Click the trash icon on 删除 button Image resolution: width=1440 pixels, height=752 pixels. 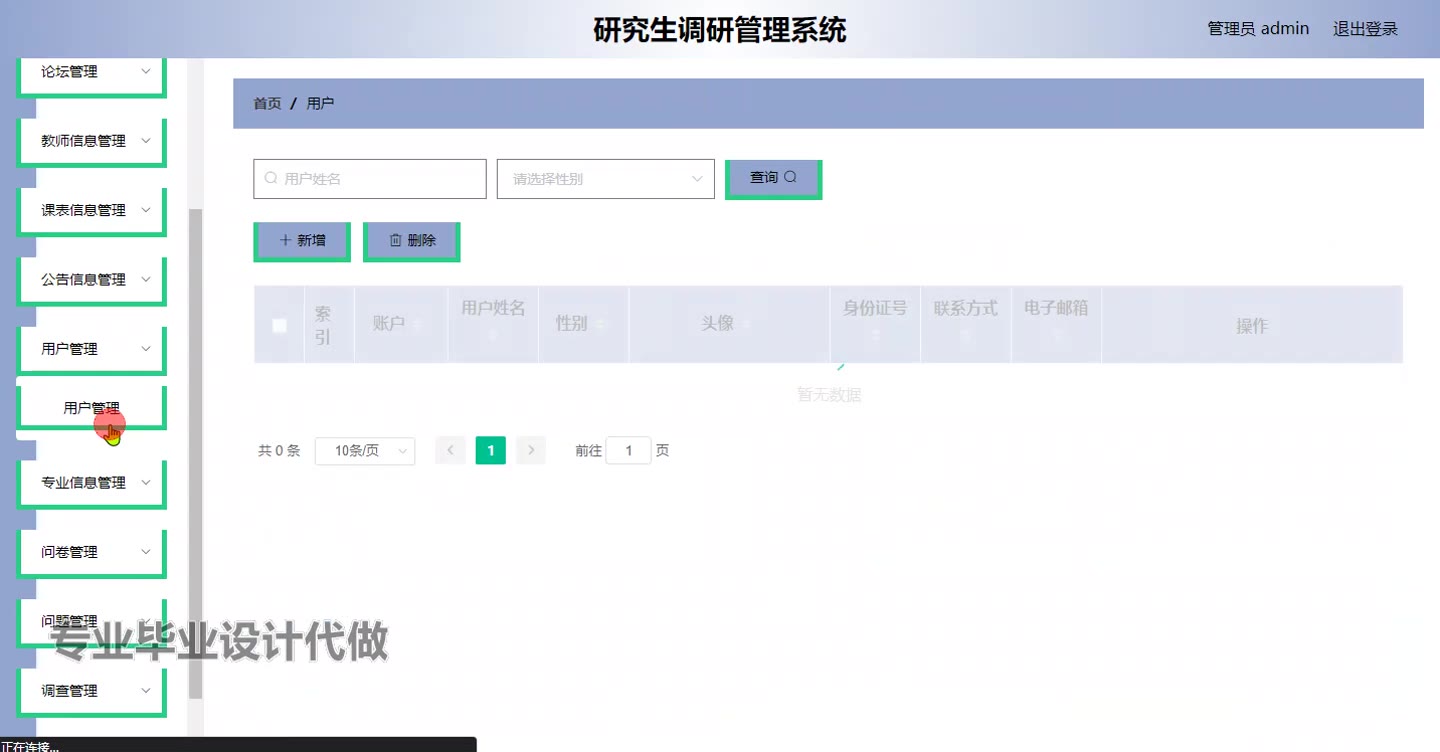(395, 240)
